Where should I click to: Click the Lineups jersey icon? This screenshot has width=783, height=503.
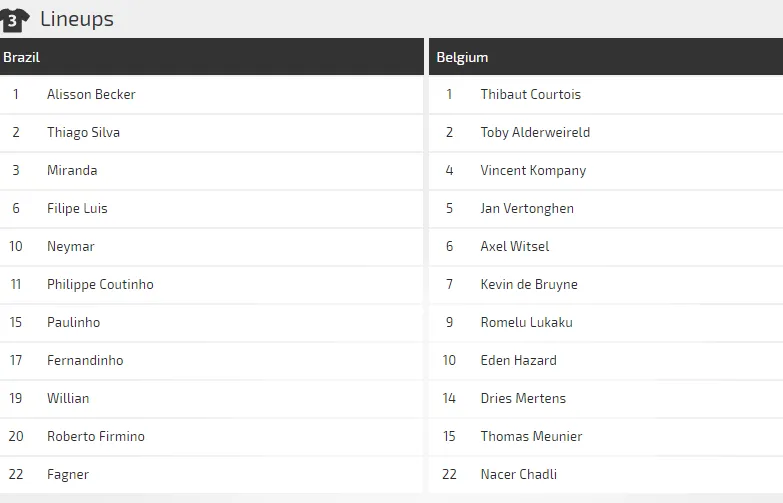14,19
